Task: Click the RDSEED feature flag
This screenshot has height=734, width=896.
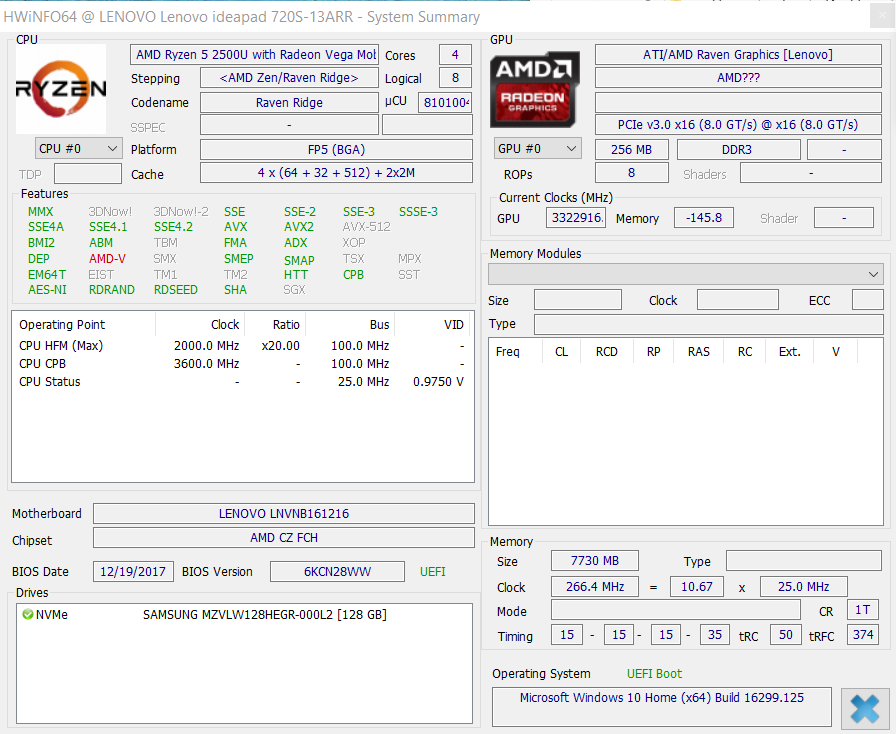Action: pyautogui.click(x=175, y=290)
